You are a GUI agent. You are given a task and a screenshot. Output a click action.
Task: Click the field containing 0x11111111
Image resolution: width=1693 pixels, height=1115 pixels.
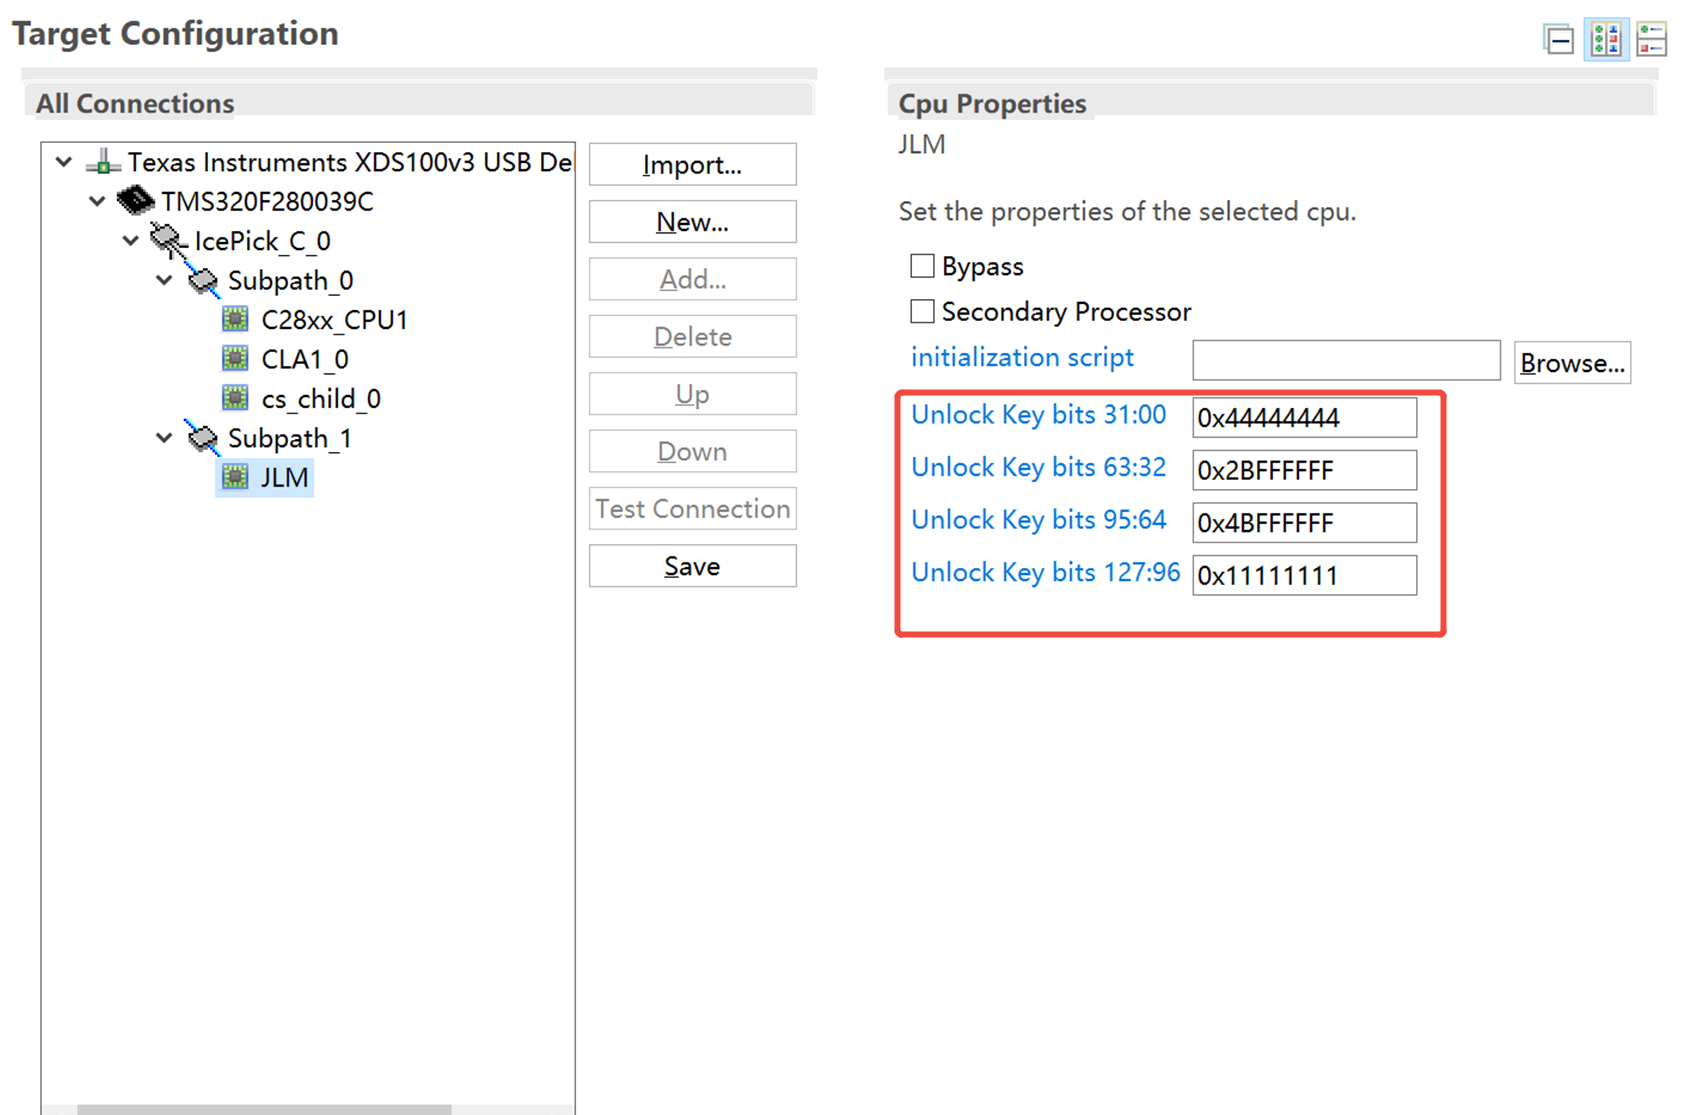(1304, 575)
